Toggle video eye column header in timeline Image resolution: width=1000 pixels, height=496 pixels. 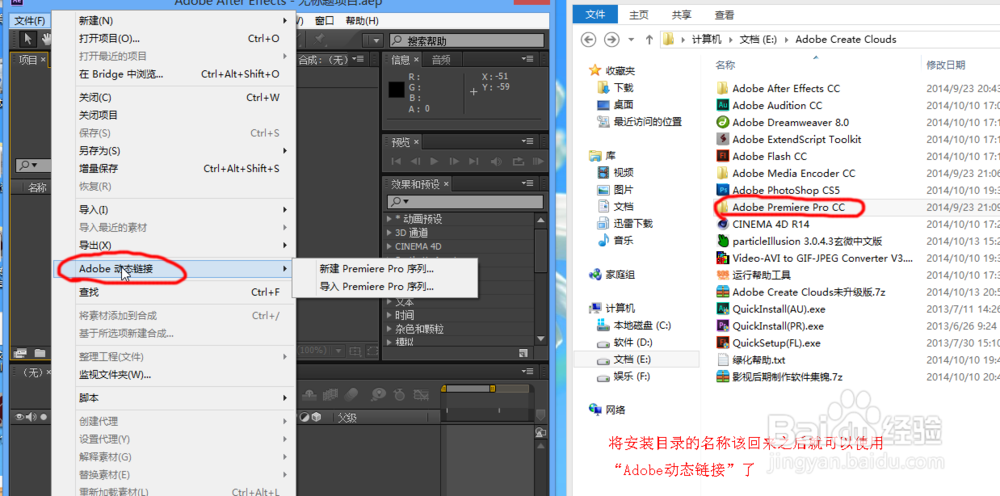(x=20, y=417)
